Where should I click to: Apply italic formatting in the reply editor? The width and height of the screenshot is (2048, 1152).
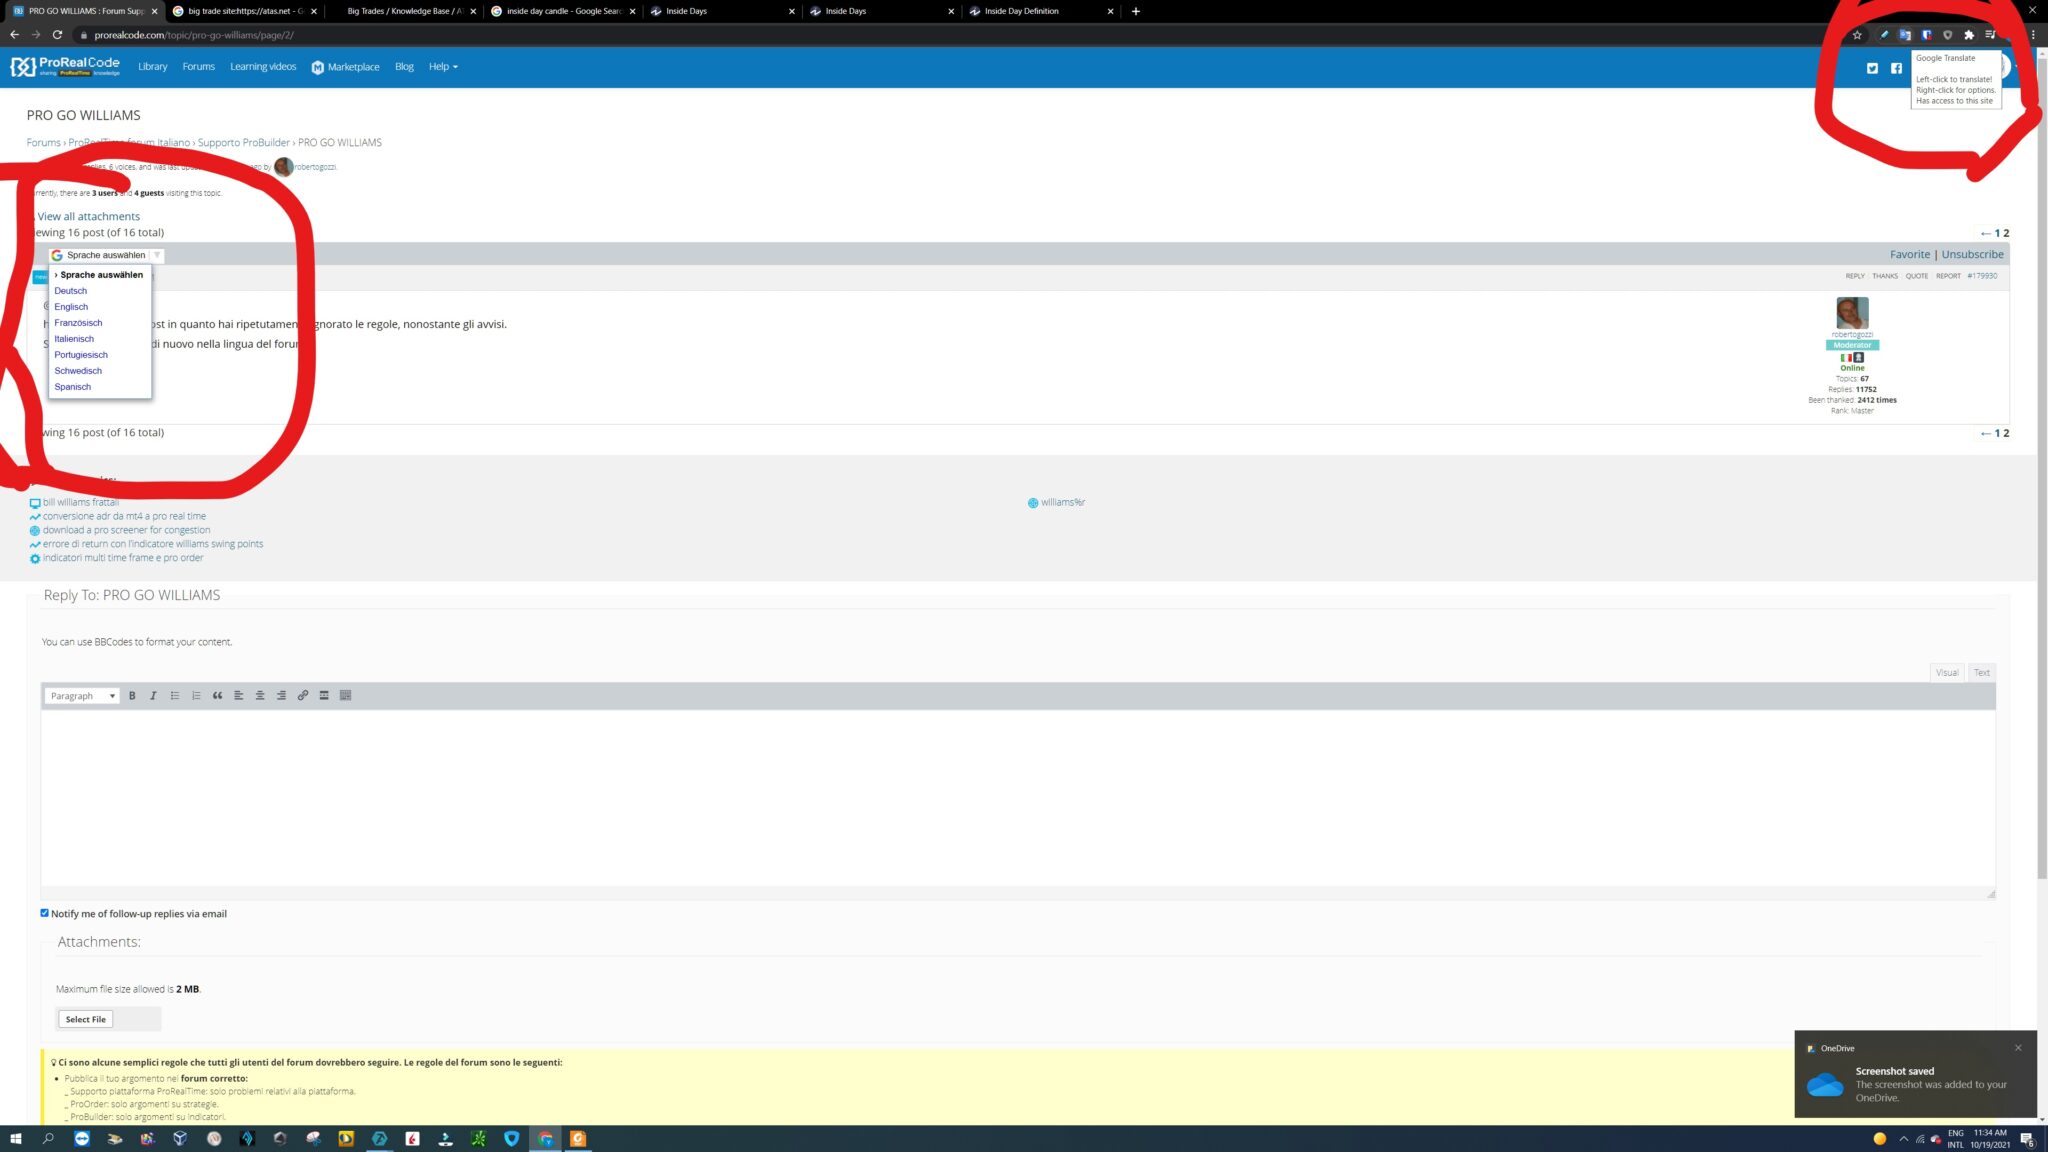click(x=153, y=696)
